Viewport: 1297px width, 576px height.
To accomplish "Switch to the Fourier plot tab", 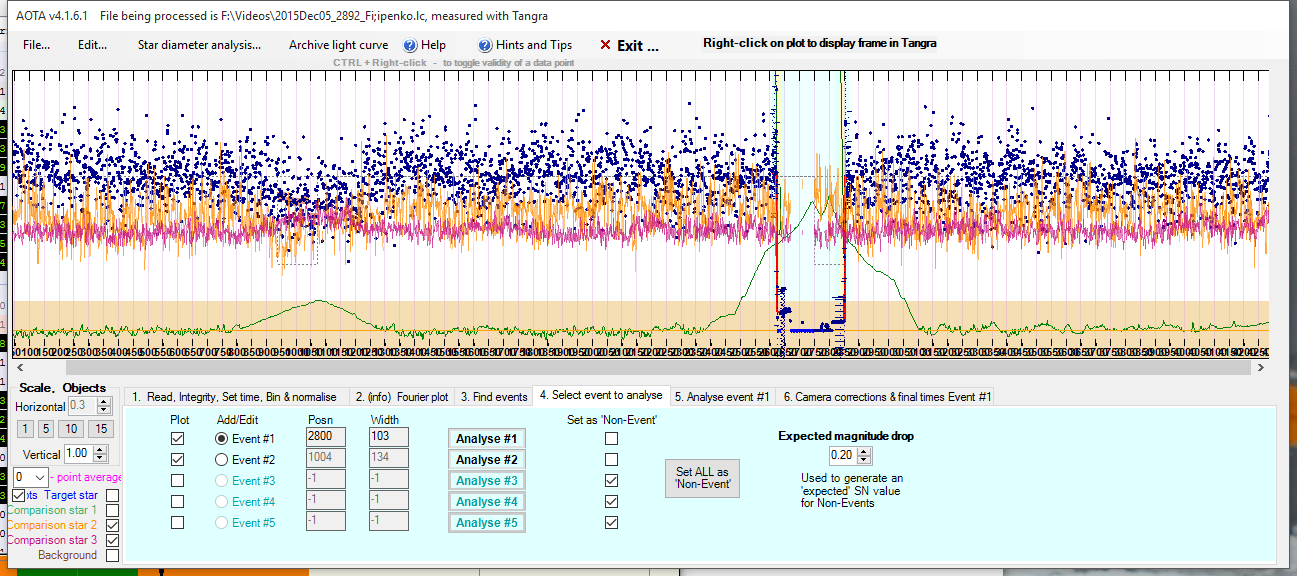I will click(x=402, y=397).
